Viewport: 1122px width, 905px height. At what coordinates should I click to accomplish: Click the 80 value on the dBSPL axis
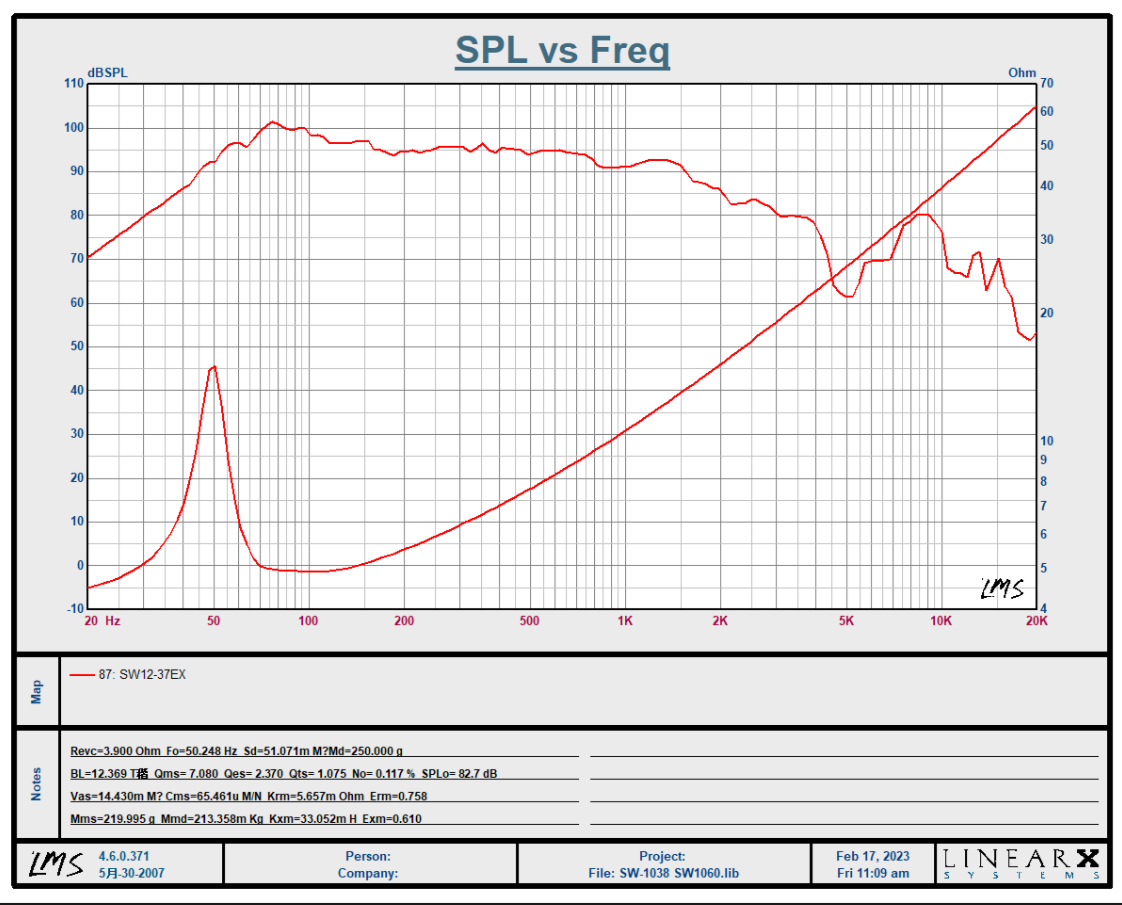[x=77, y=215]
